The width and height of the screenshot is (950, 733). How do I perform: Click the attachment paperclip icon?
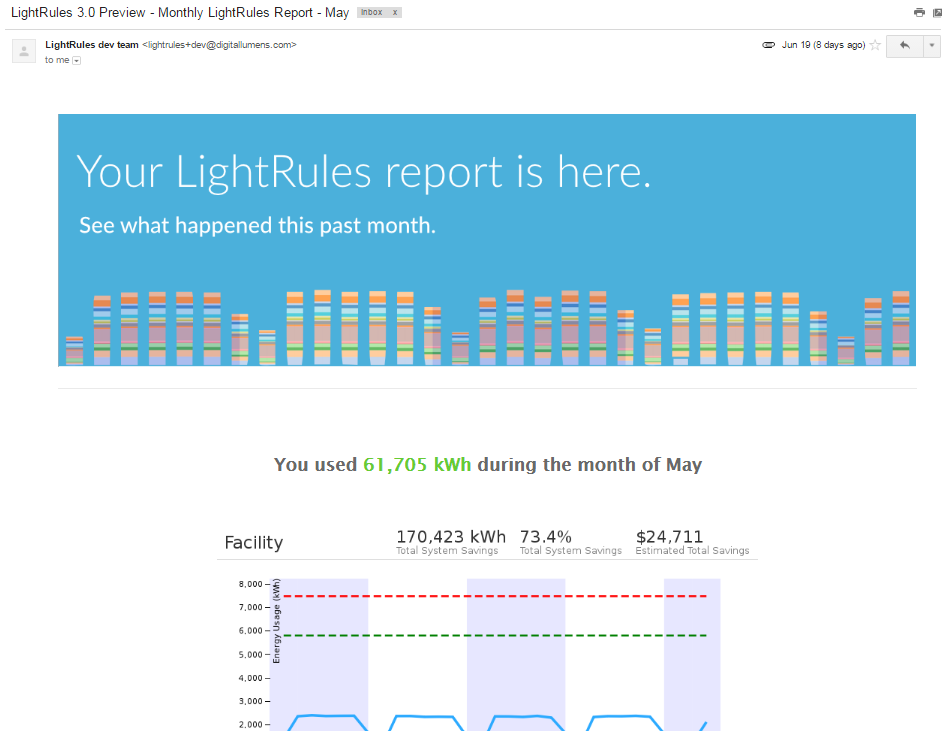click(768, 45)
